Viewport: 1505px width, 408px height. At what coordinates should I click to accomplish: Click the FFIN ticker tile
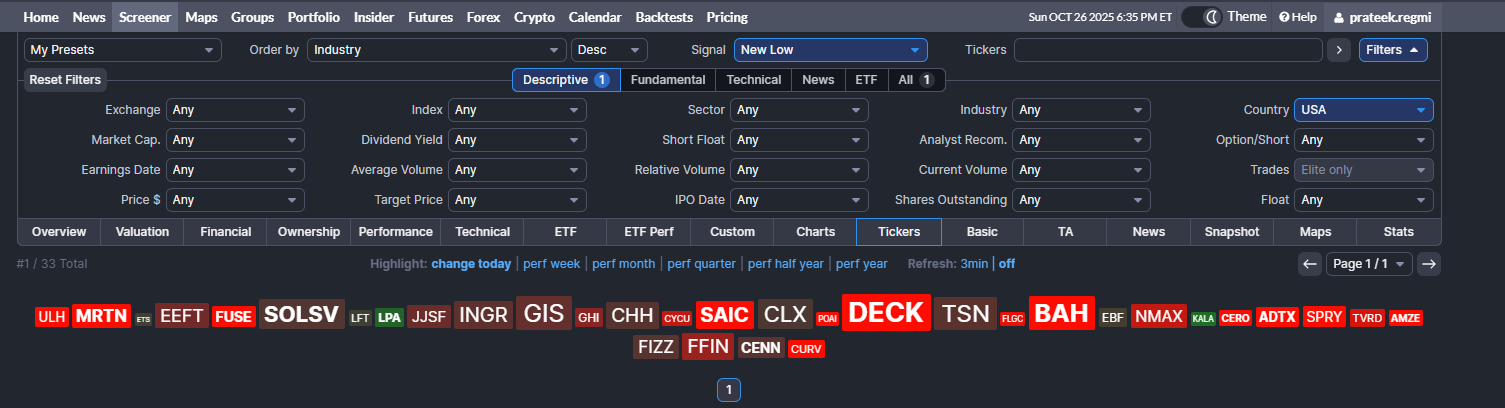[709, 347]
